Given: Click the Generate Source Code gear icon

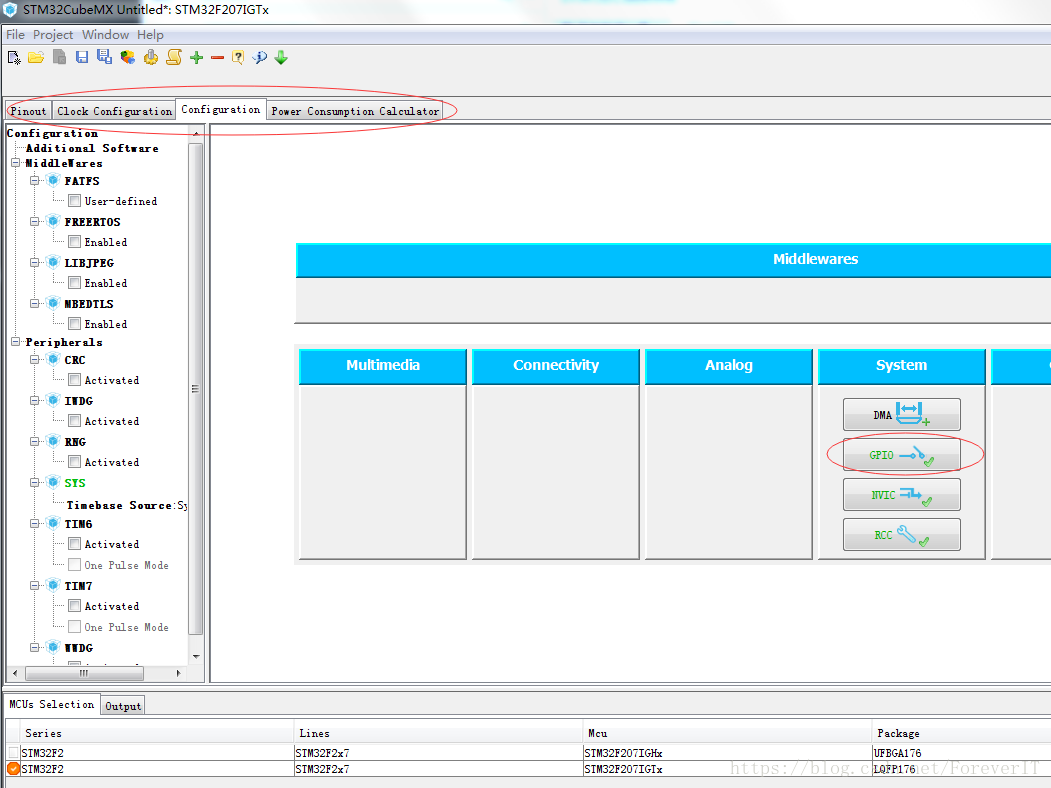Looking at the screenshot, I should [151, 58].
